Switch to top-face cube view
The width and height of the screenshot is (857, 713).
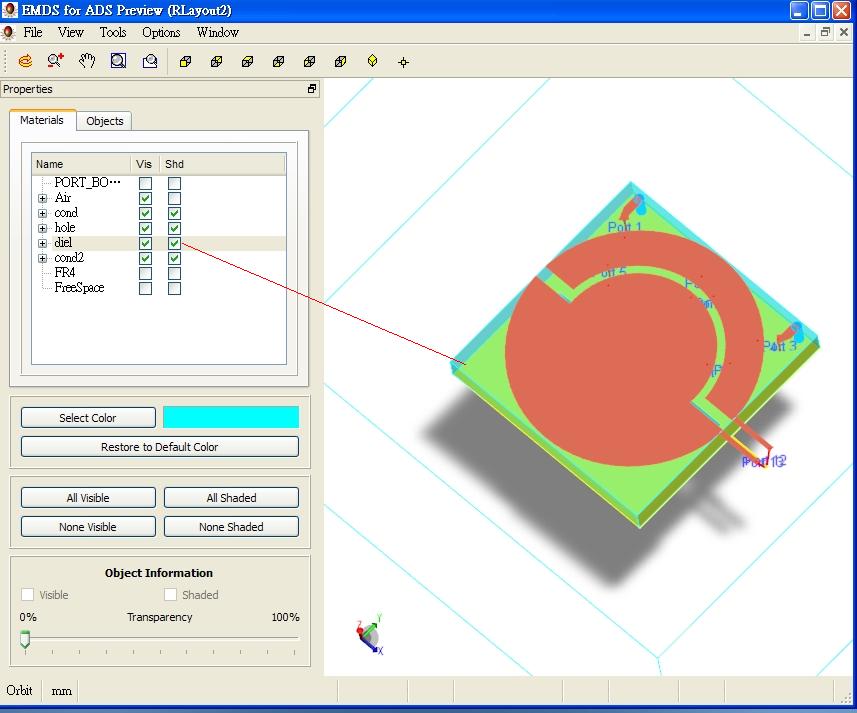tap(248, 62)
